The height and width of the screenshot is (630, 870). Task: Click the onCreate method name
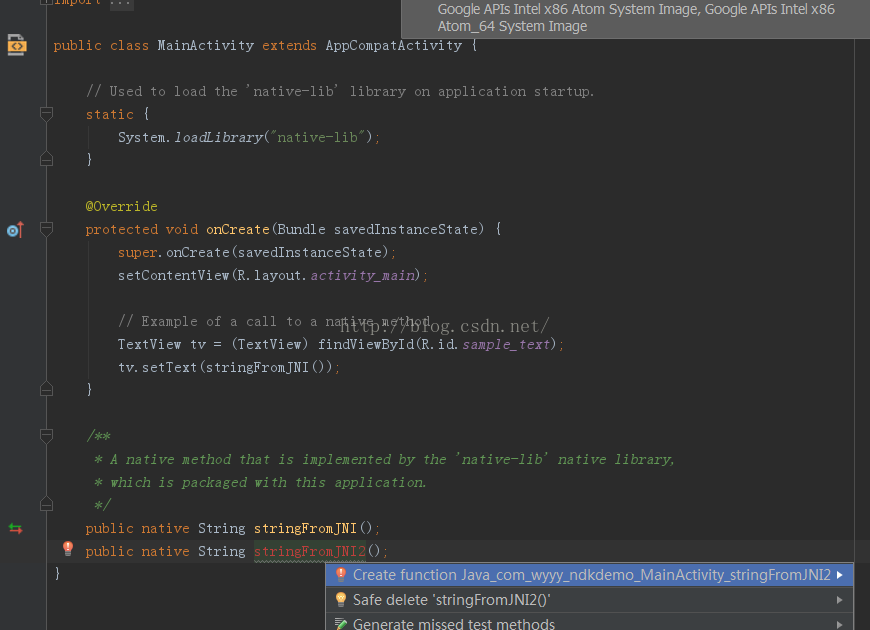(237, 229)
